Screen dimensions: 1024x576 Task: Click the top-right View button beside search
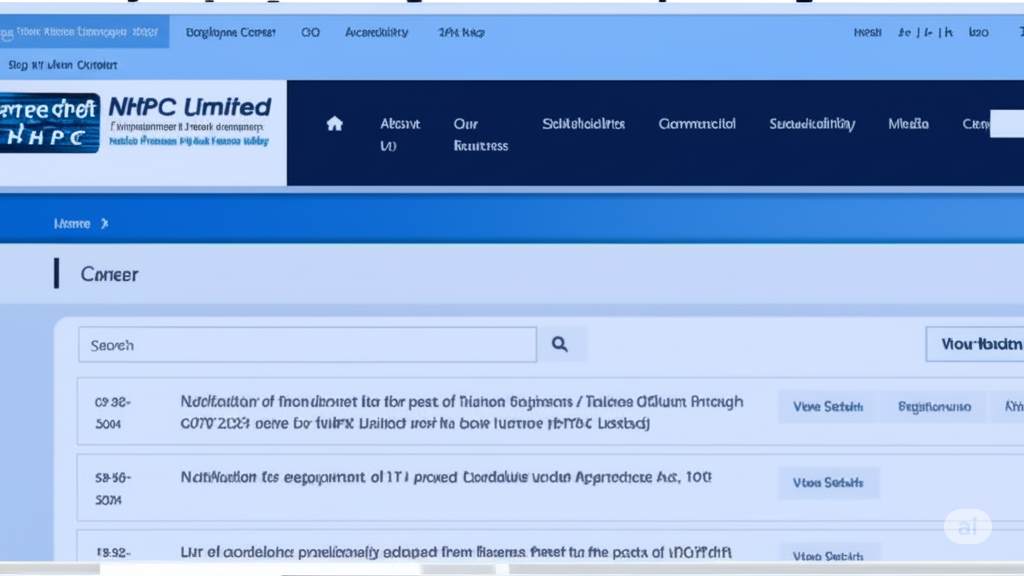[x=975, y=344]
